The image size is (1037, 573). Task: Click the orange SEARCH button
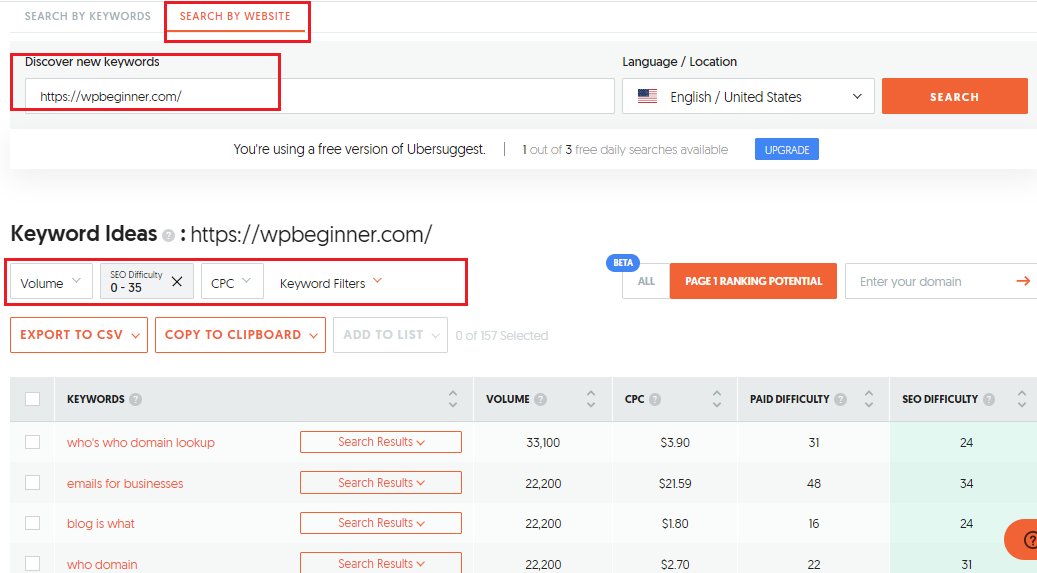tap(954, 97)
